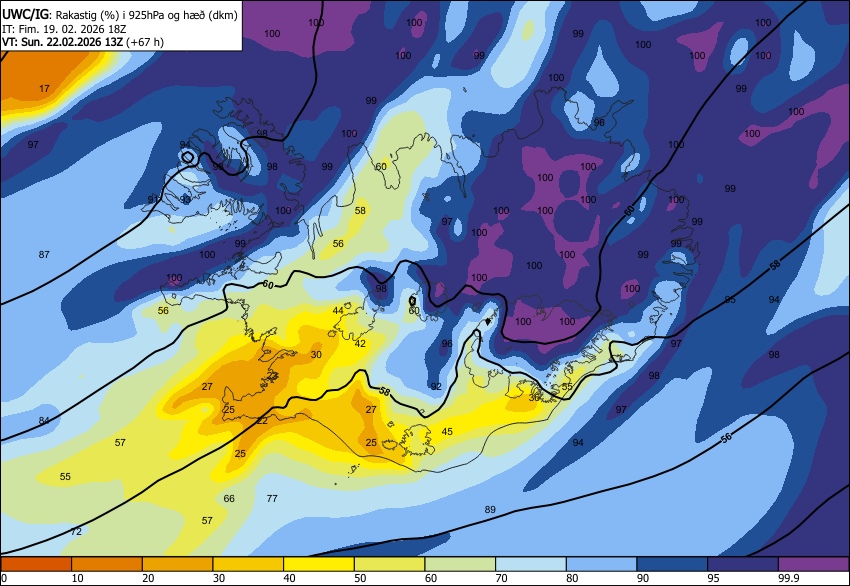Click the 70–80 light blue legend swatch
850x586 pixels.
[x=531, y=564]
